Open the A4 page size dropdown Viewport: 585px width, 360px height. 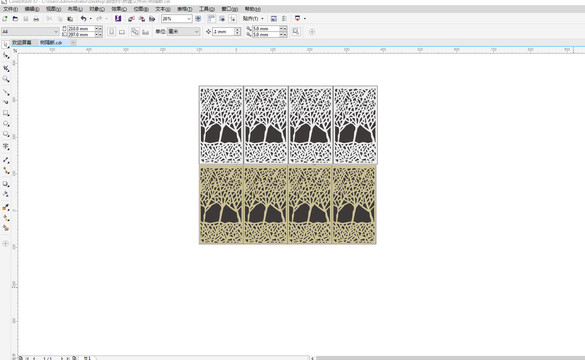tap(56, 32)
